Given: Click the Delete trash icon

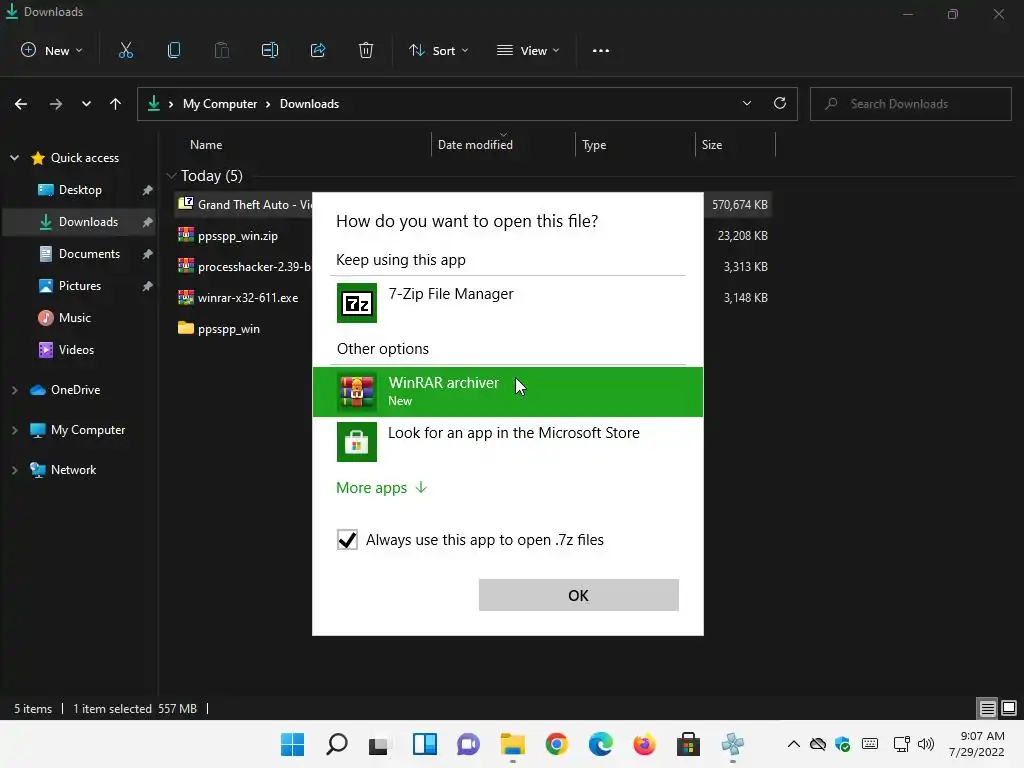Looking at the screenshot, I should [366, 50].
